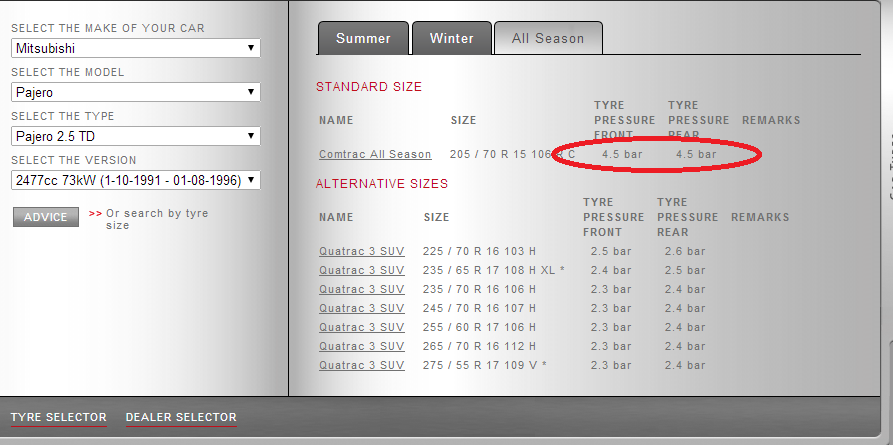The height and width of the screenshot is (445, 893).
Task: Open the version dropdown showing 2477cc 73kW
Action: click(x=136, y=180)
